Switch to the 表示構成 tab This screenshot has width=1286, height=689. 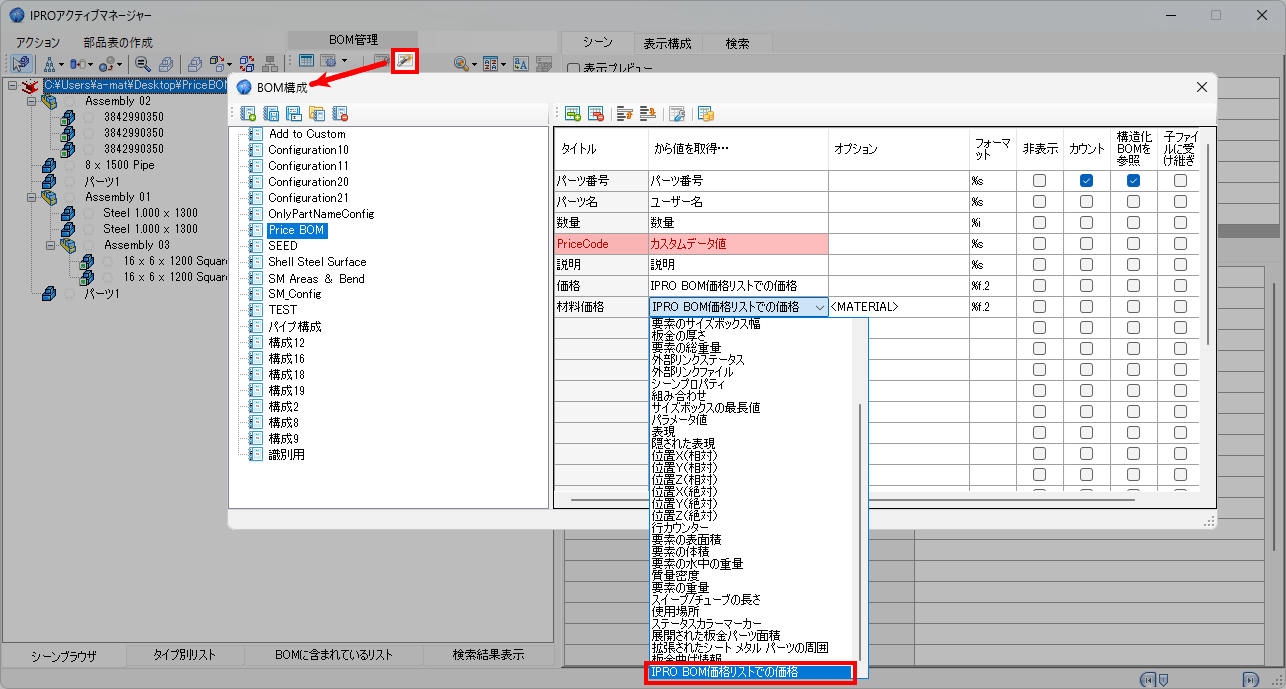coord(669,43)
